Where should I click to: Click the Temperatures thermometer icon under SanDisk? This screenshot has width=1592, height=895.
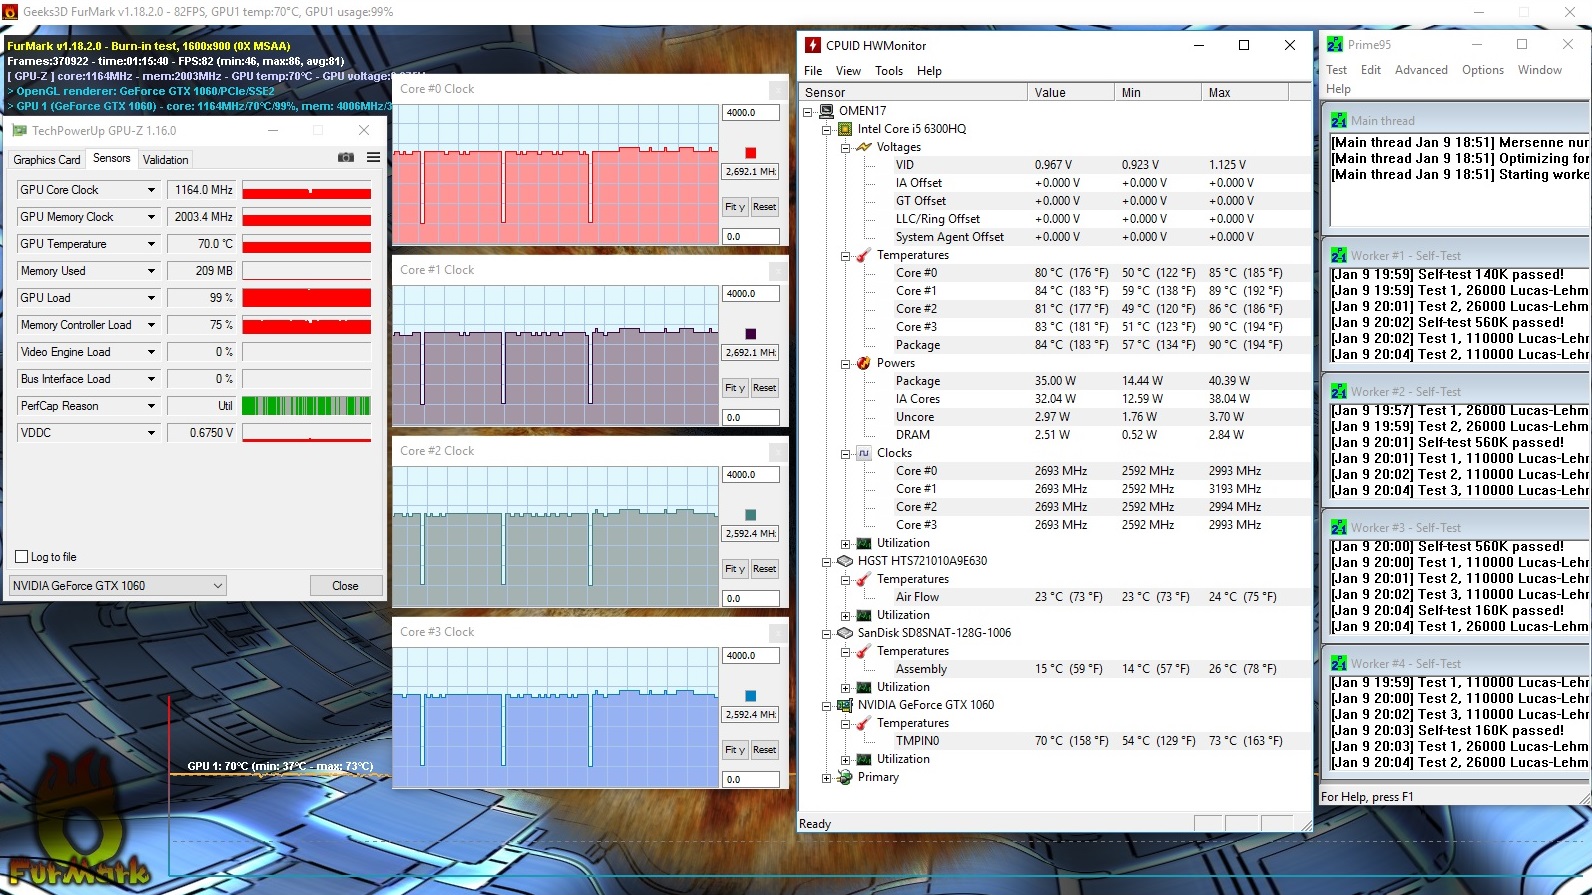click(x=864, y=651)
